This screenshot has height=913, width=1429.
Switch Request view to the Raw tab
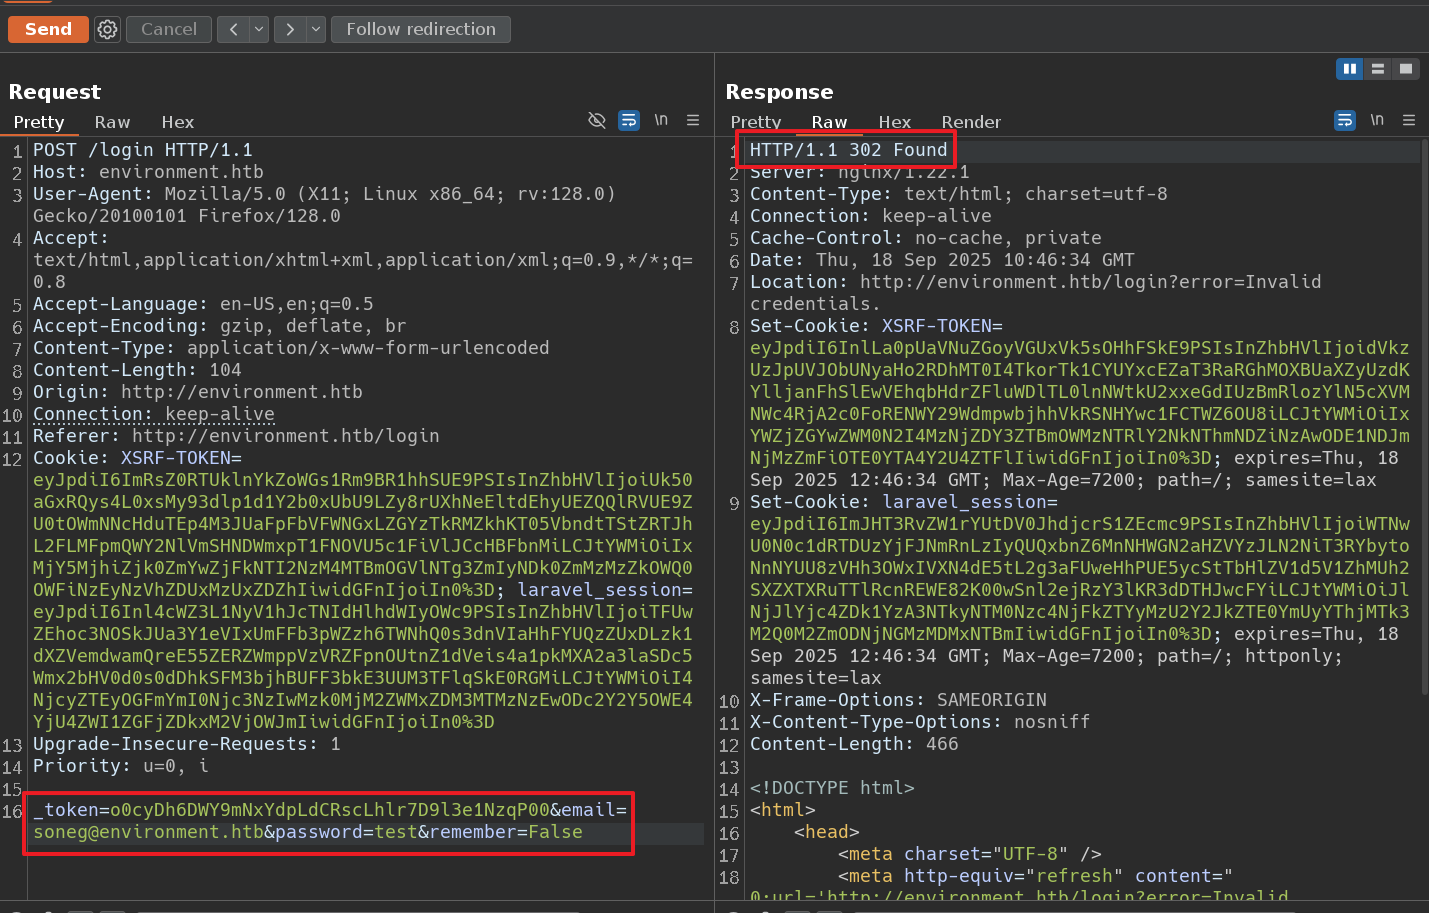(112, 122)
